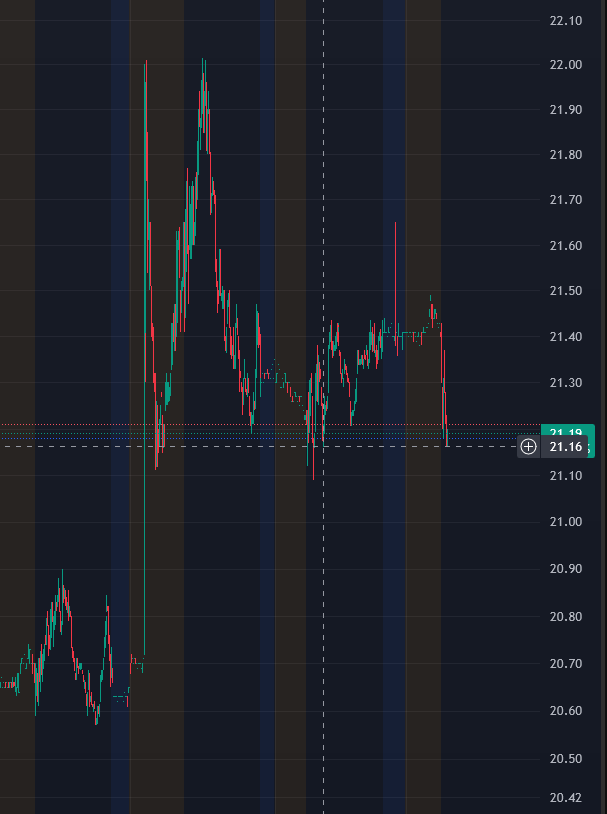This screenshot has height=814, width=607.
Task: Click the 22.10 price axis label
Action: [565, 21]
